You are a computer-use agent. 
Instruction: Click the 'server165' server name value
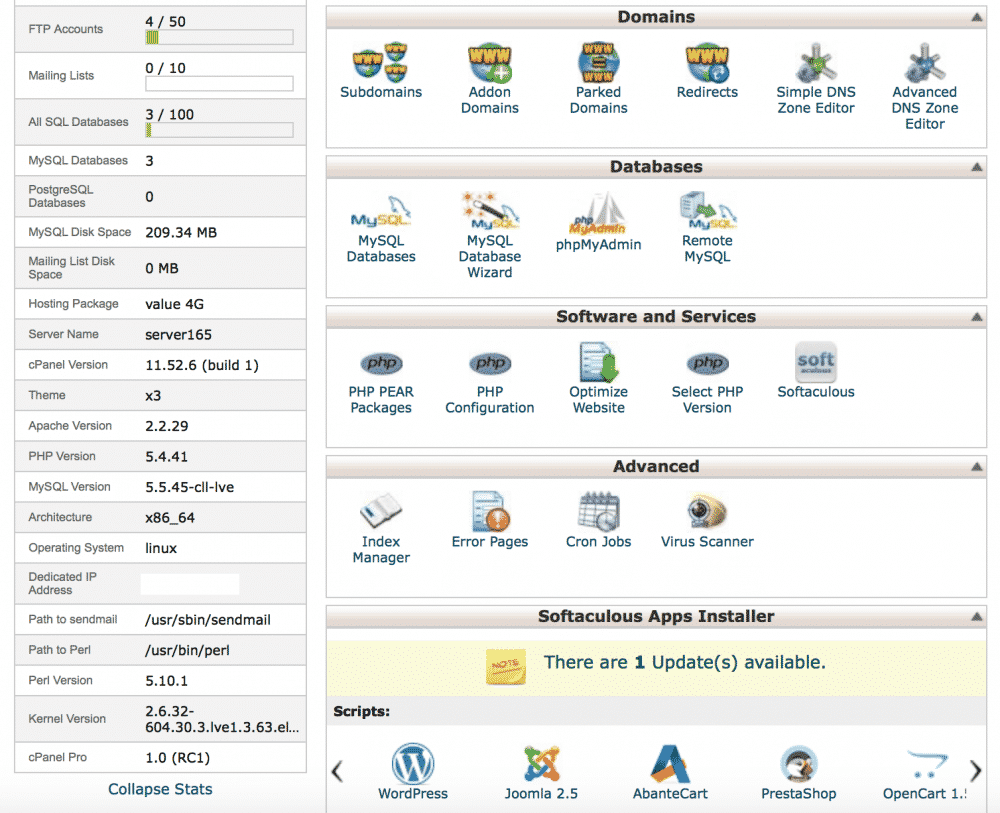point(179,335)
